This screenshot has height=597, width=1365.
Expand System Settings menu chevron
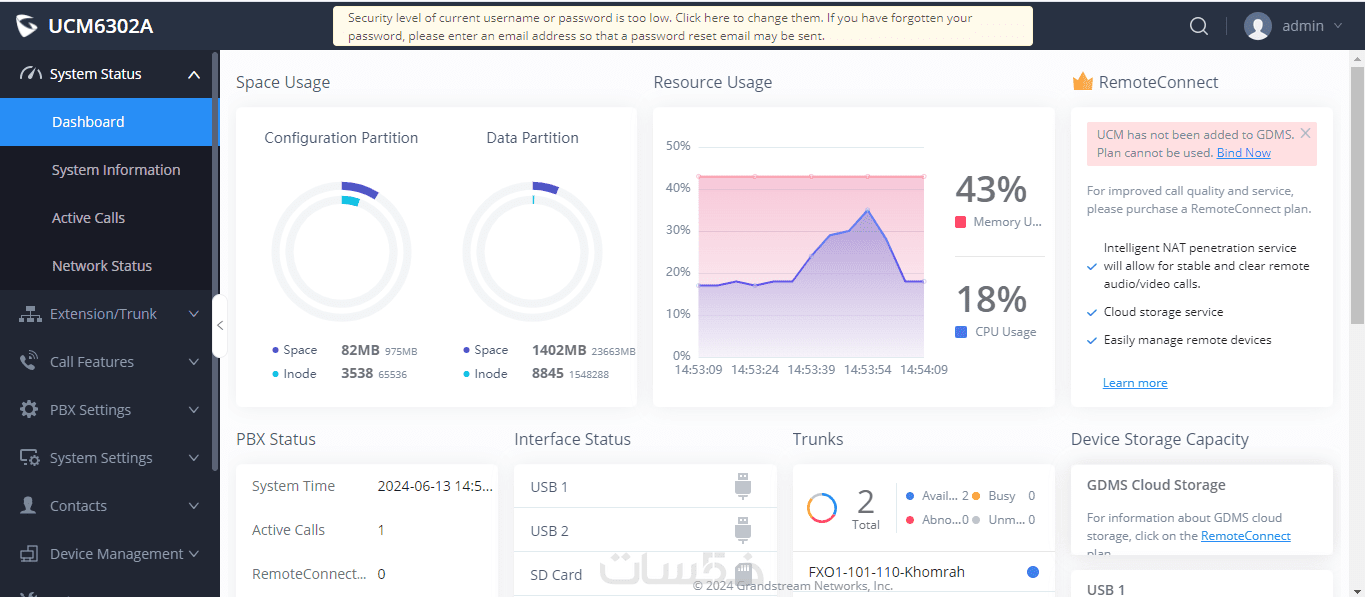[194, 458]
